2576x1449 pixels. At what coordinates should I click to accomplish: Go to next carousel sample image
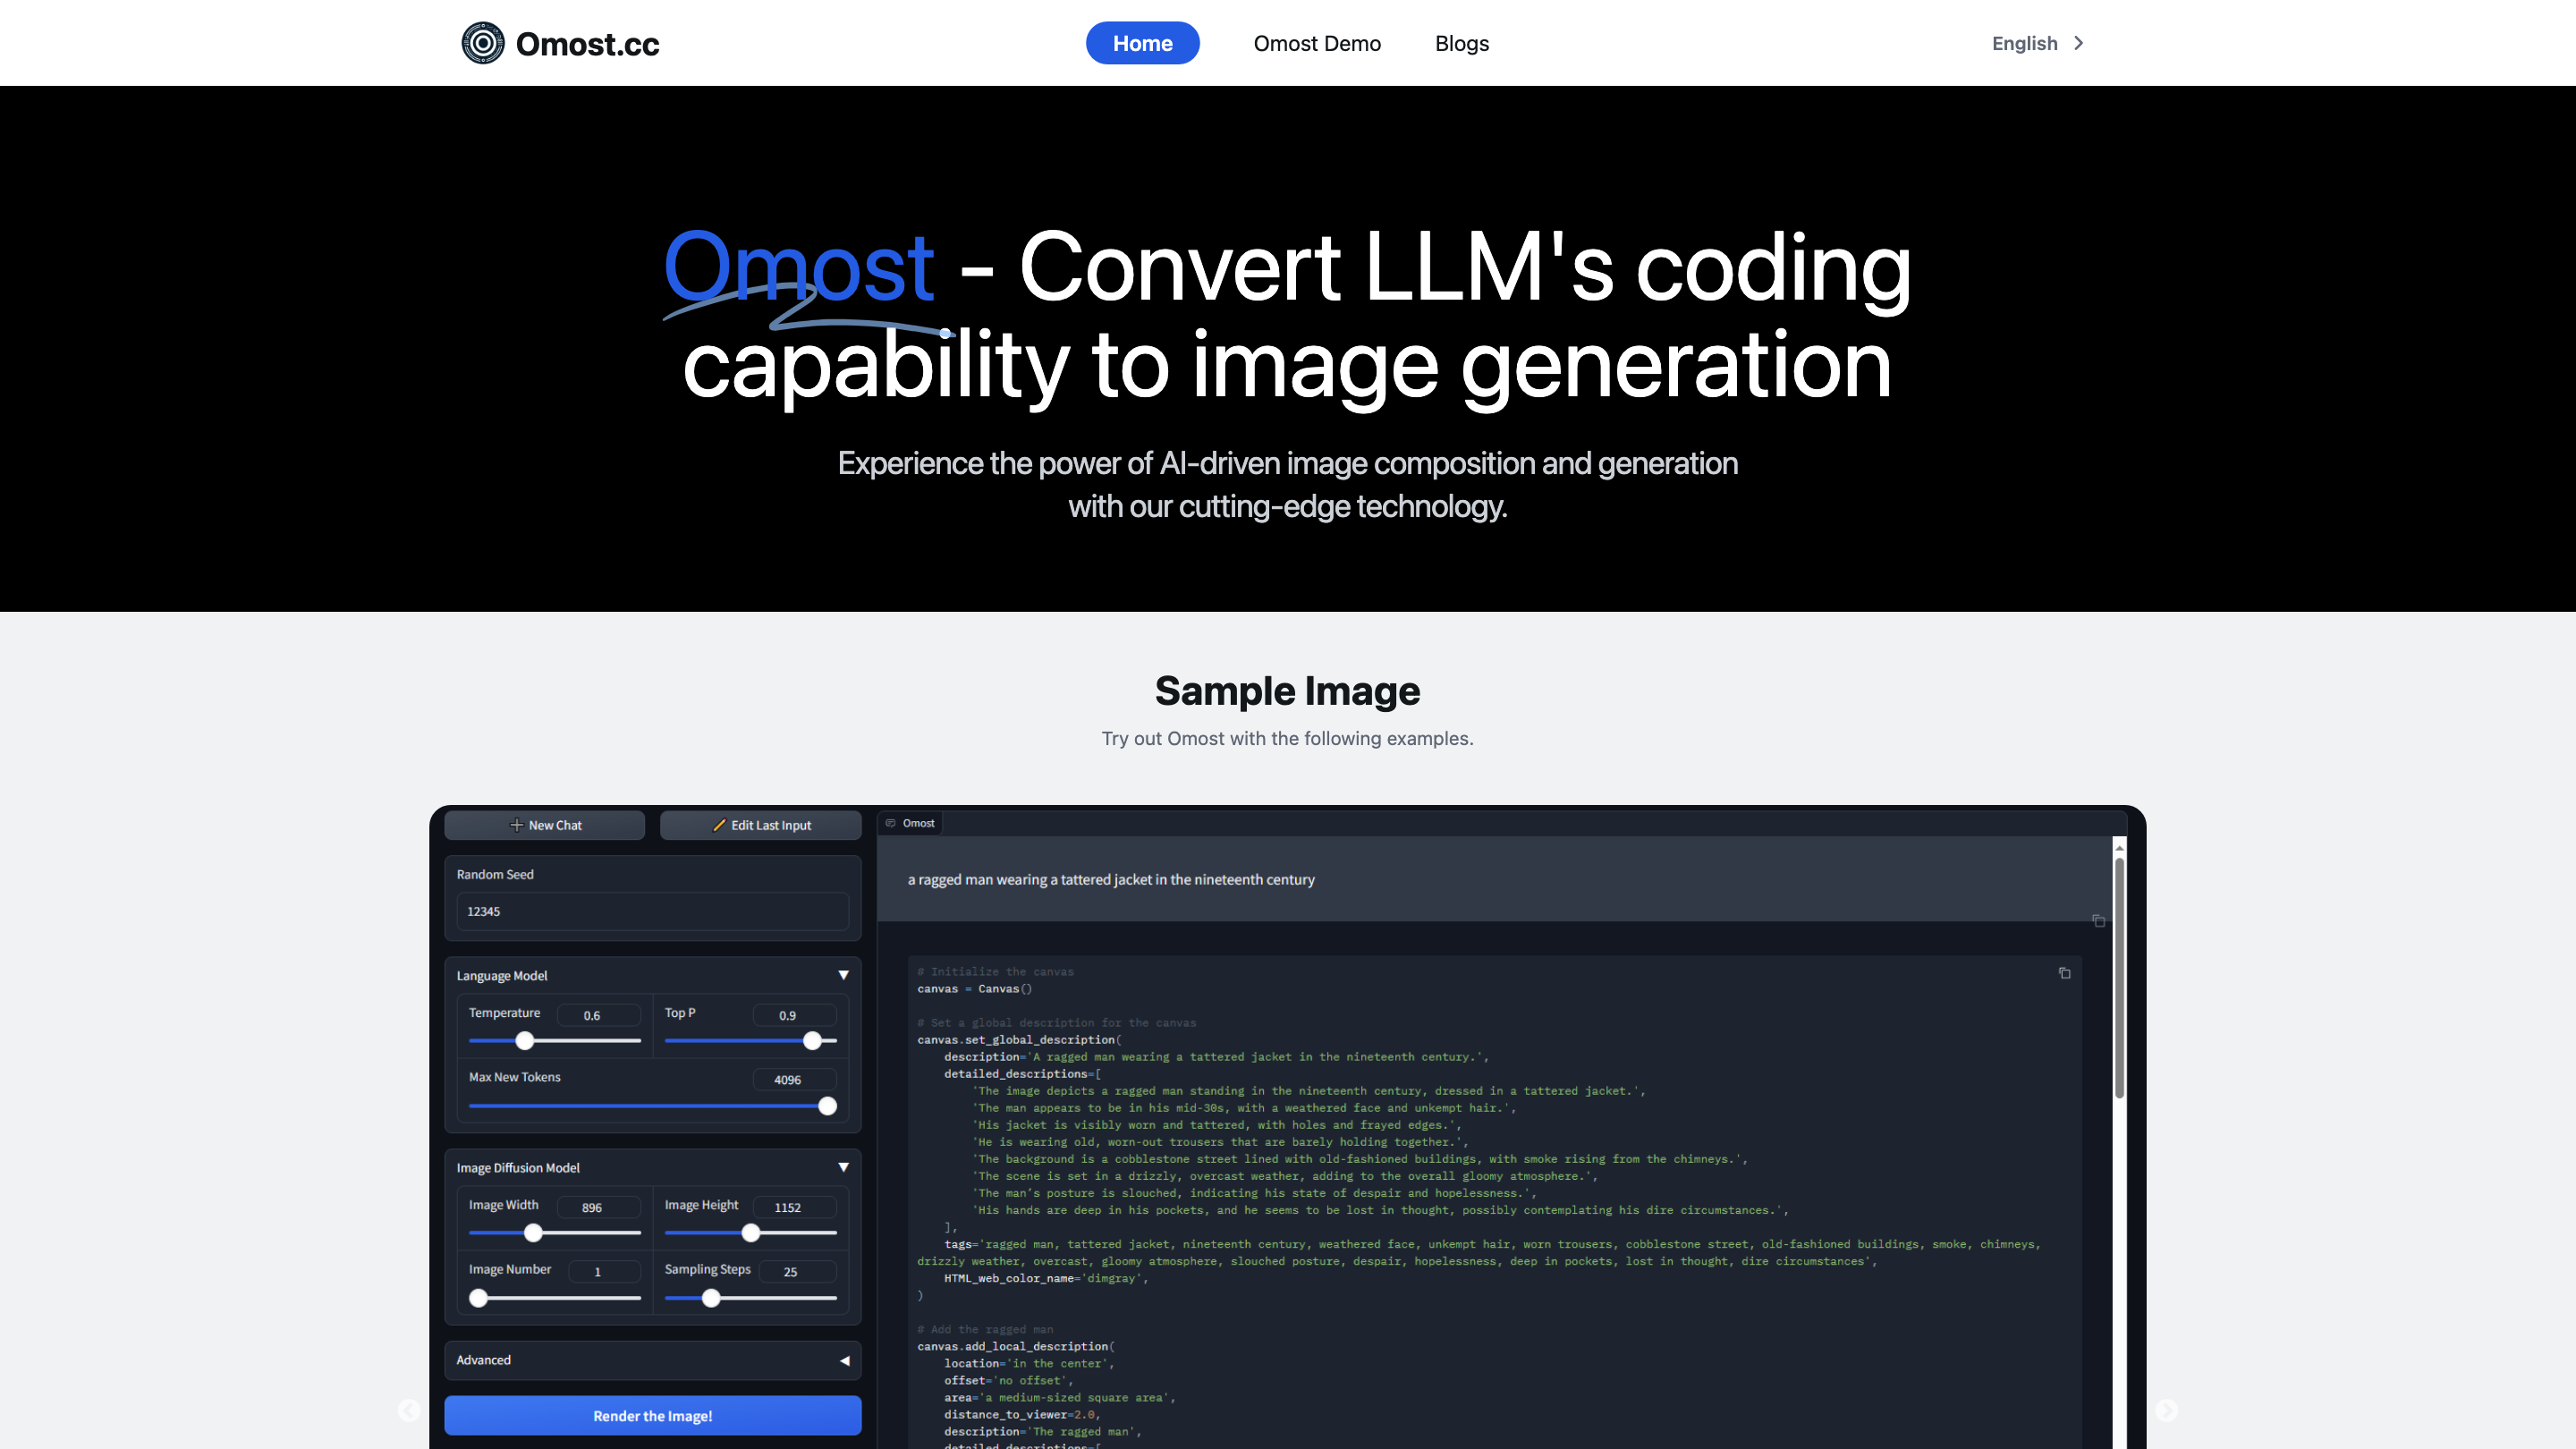pyautogui.click(x=2166, y=1410)
